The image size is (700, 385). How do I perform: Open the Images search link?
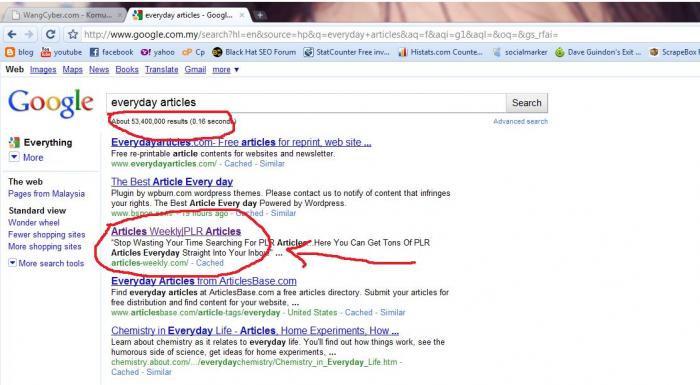43,70
